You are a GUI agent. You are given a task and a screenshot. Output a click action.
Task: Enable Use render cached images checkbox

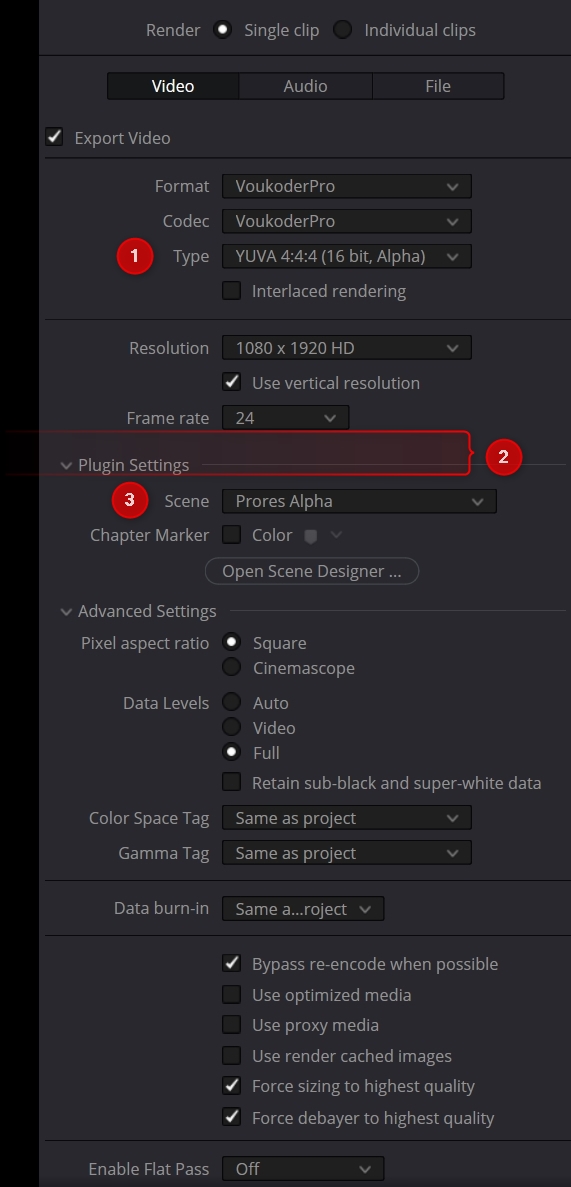231,1055
